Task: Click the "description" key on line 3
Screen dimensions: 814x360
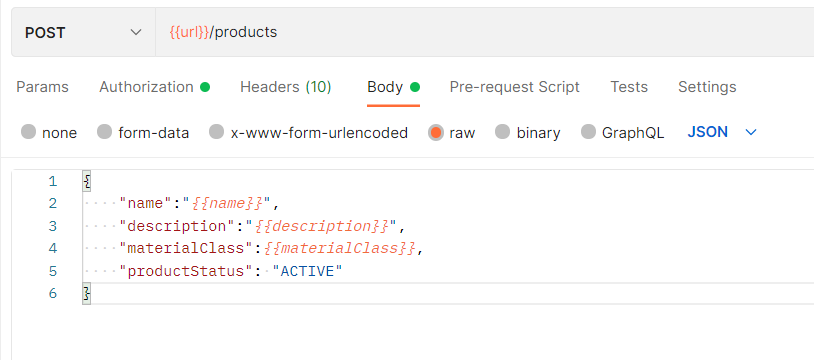Action: point(178,226)
